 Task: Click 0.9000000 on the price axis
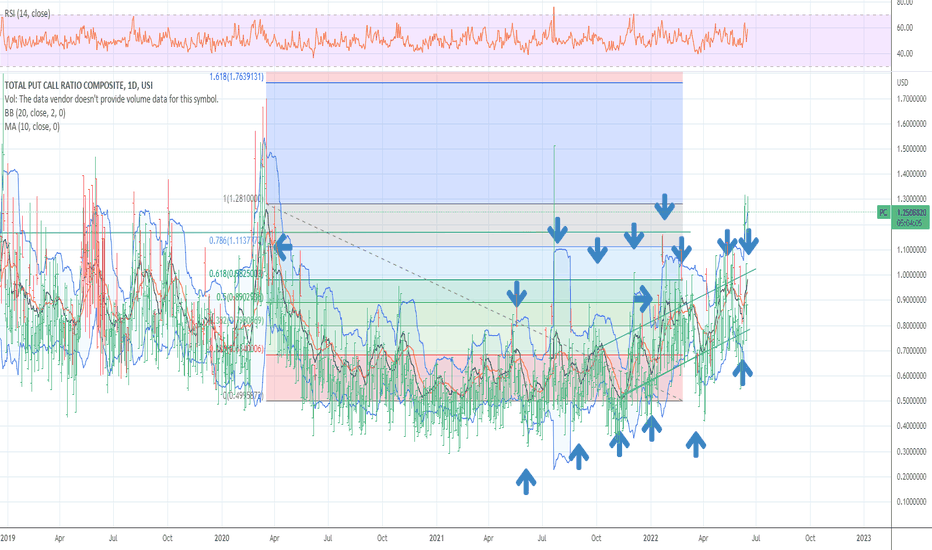coord(911,300)
